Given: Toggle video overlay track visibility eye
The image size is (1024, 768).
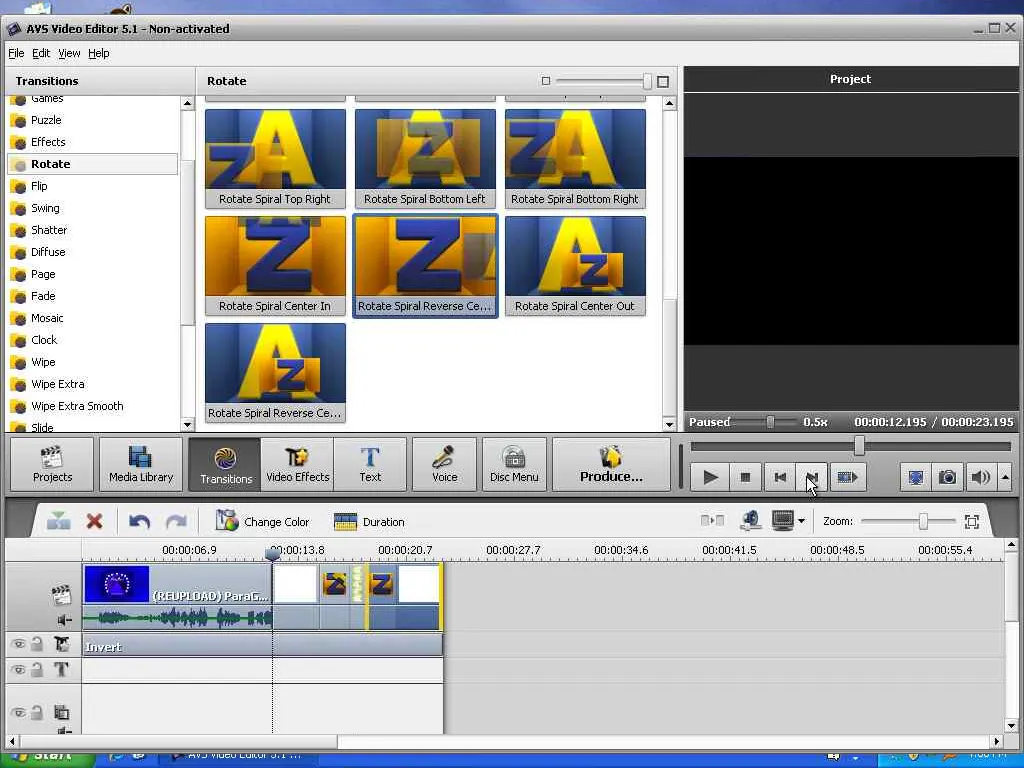Looking at the screenshot, I should click(x=19, y=712).
